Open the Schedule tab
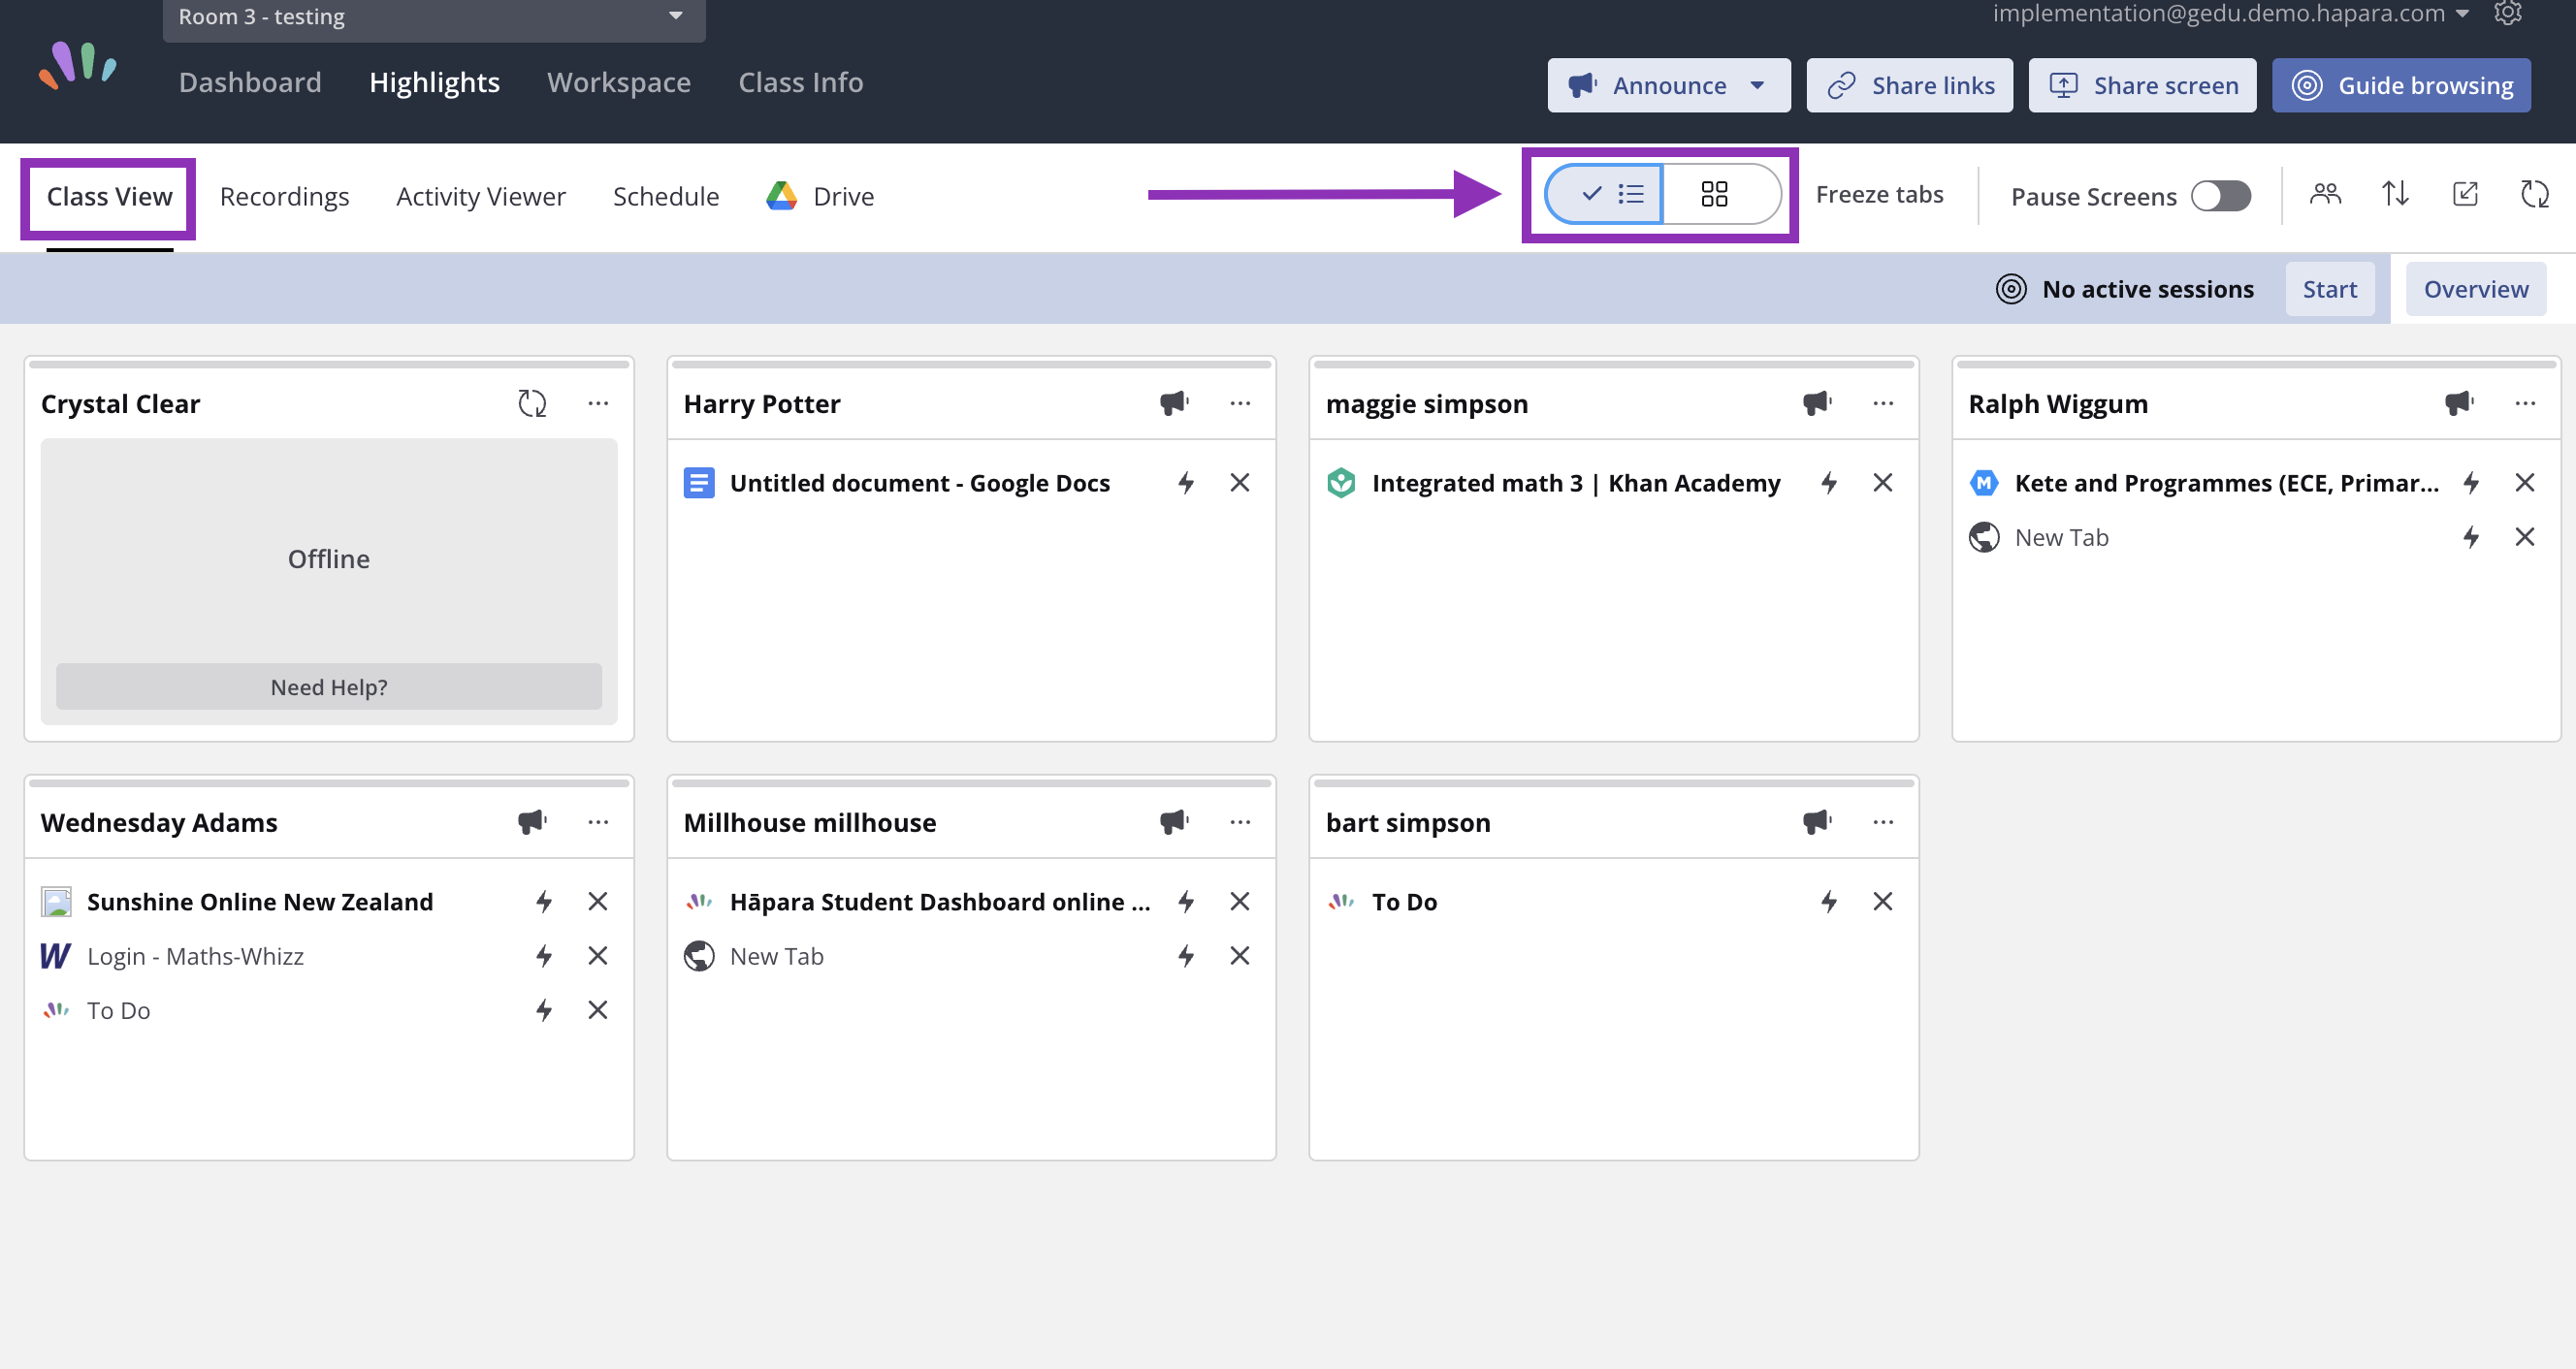 click(666, 197)
